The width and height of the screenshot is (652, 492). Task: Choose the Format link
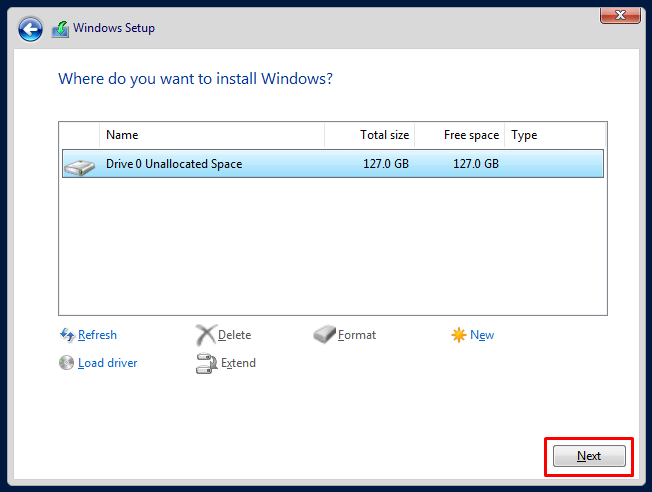tap(357, 335)
